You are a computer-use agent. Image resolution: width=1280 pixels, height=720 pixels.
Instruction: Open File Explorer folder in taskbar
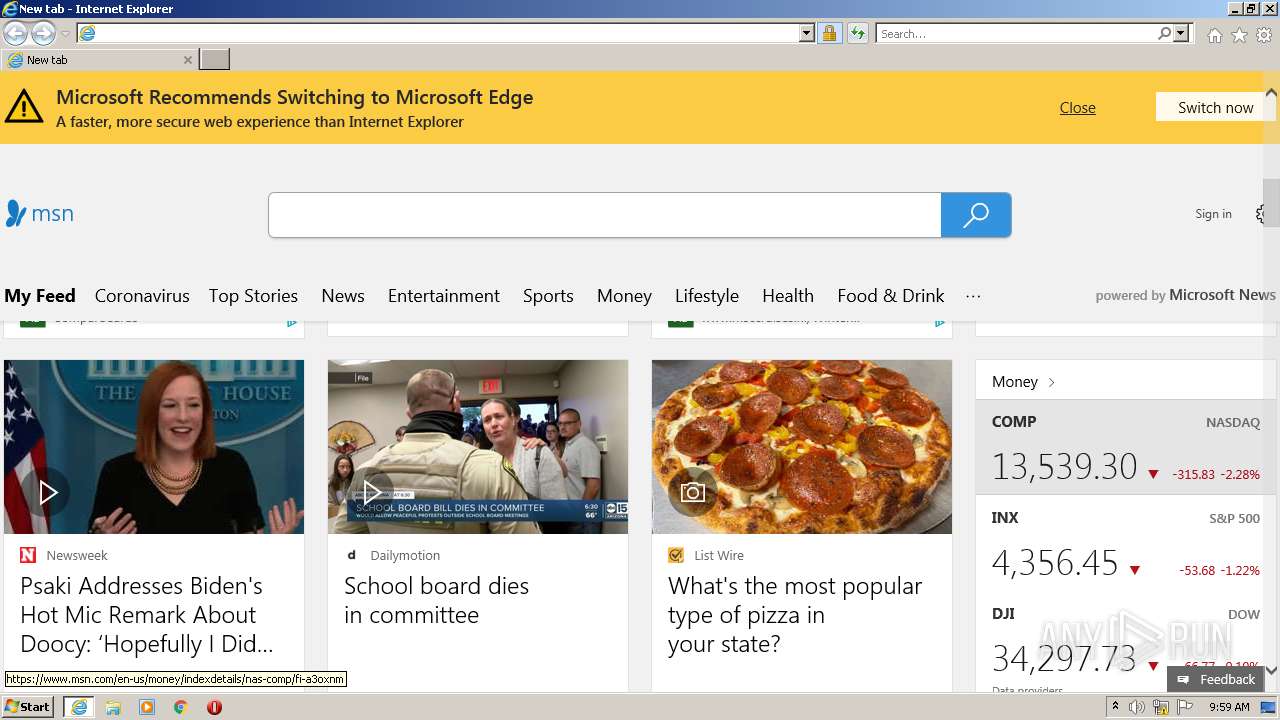(x=113, y=707)
